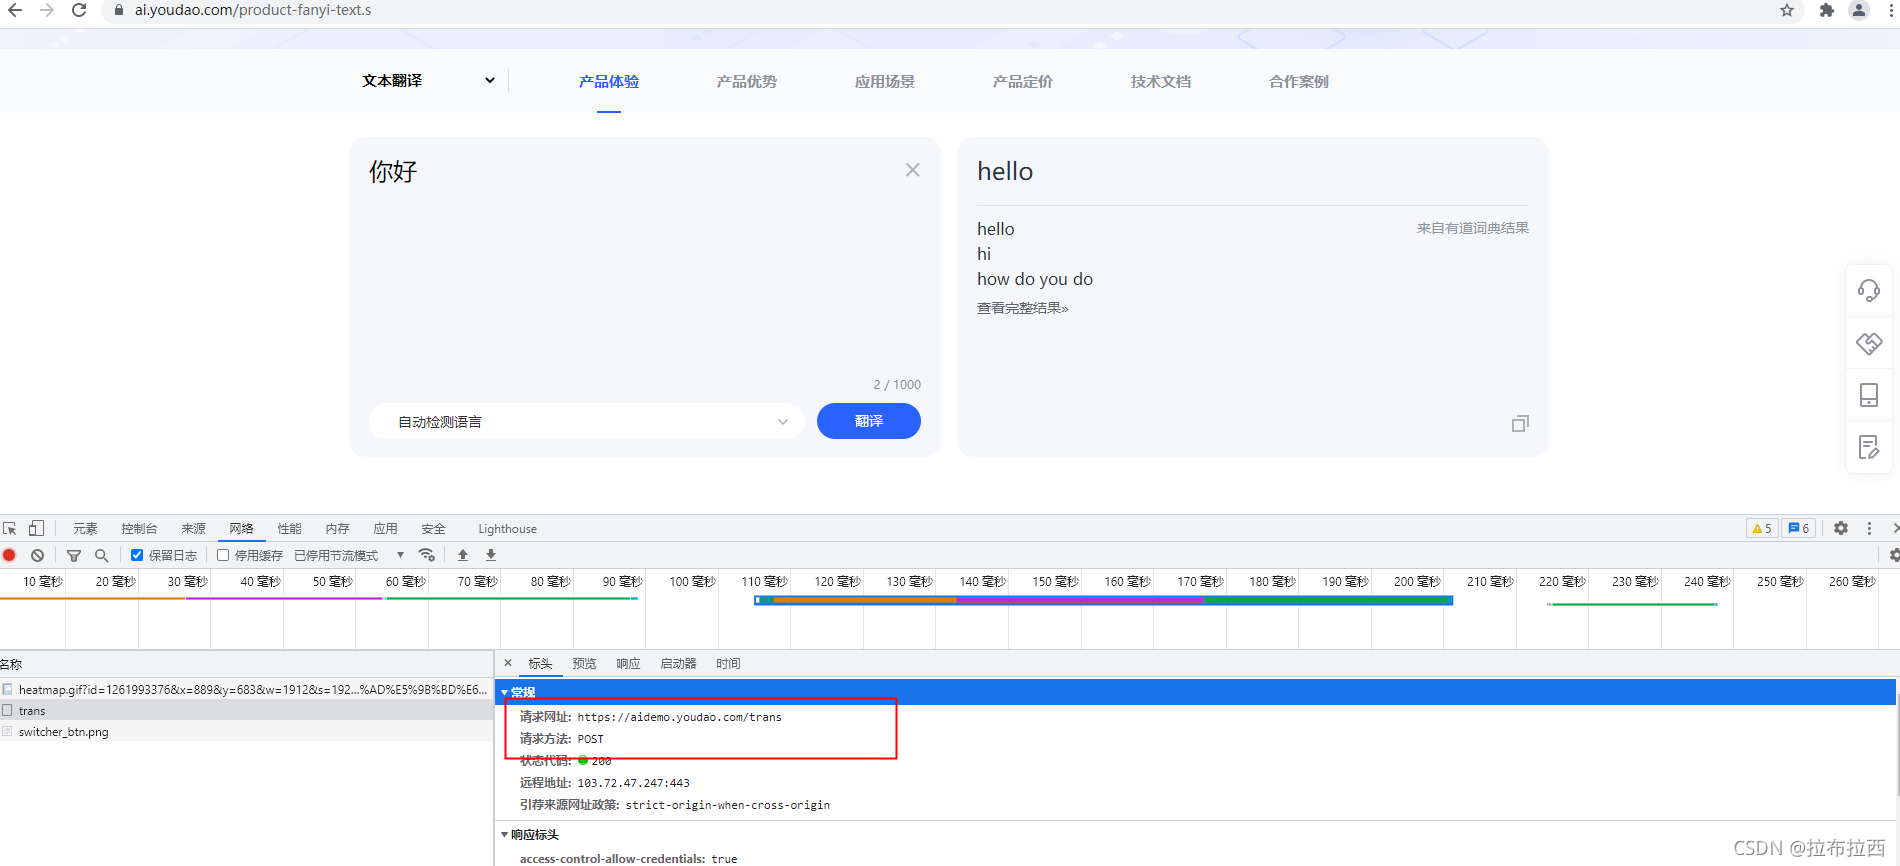Image resolution: width=1900 pixels, height=866 pixels.
Task: Click the handshake cooperation sidebar icon
Action: [x=1869, y=343]
